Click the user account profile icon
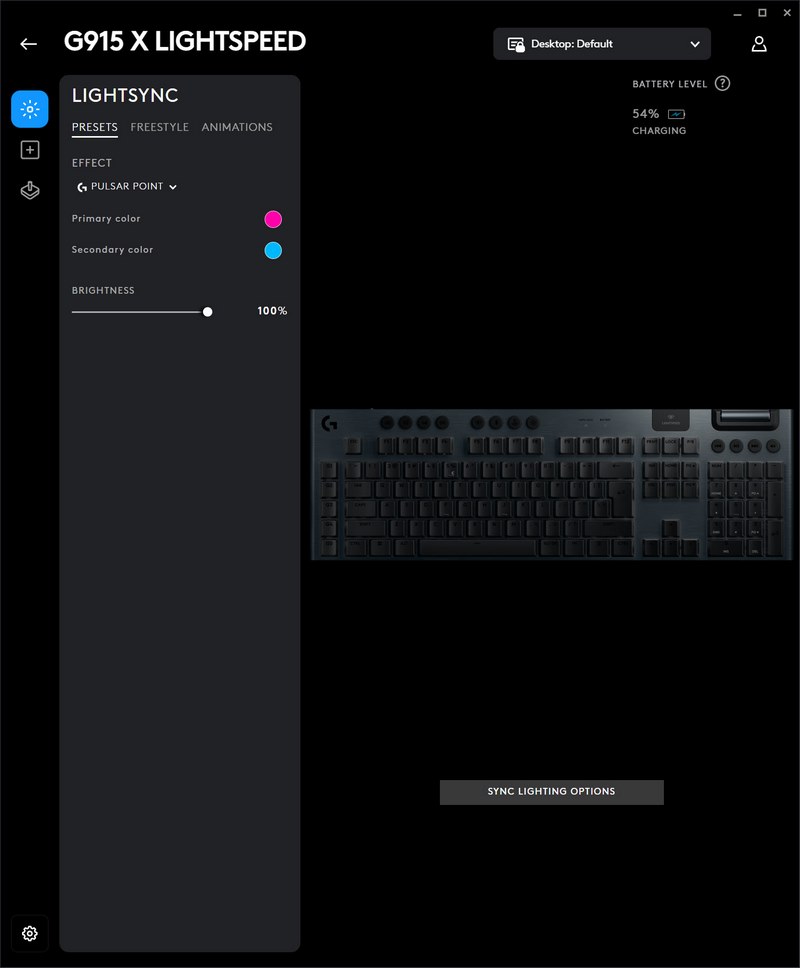 click(x=759, y=44)
